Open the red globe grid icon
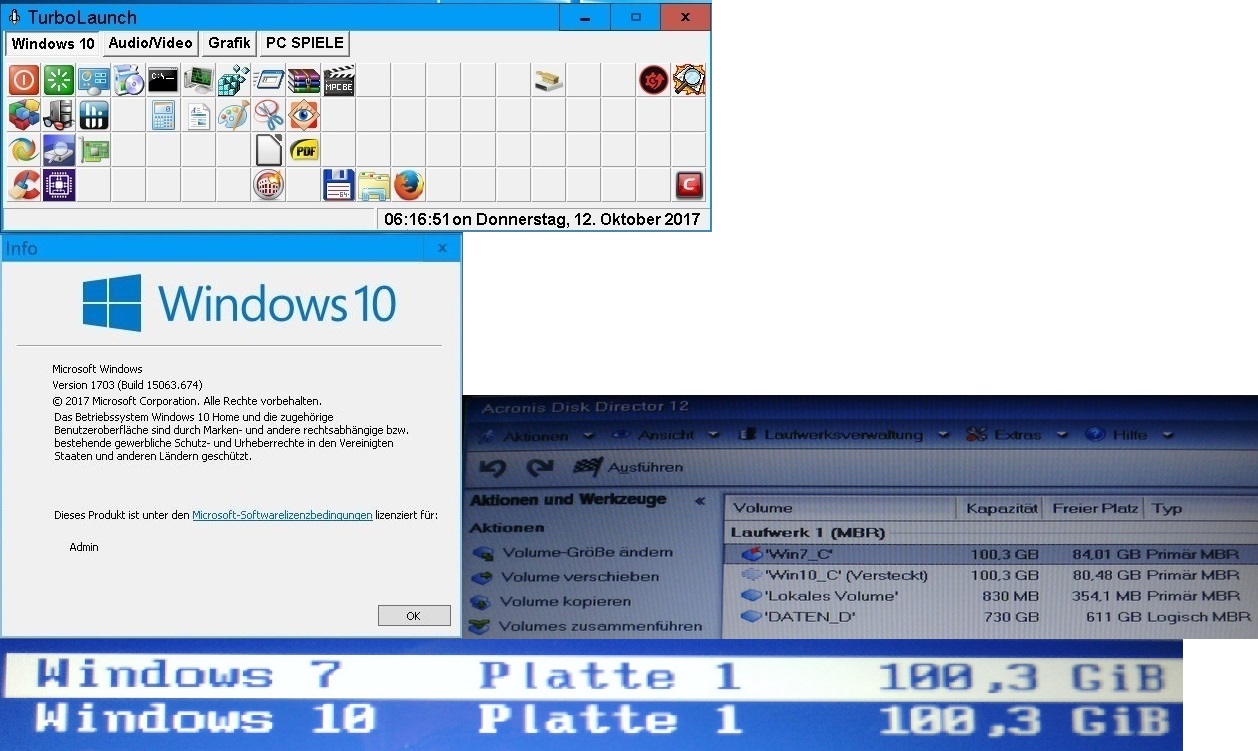Screen dimensions: 1258x751 tap(268, 185)
